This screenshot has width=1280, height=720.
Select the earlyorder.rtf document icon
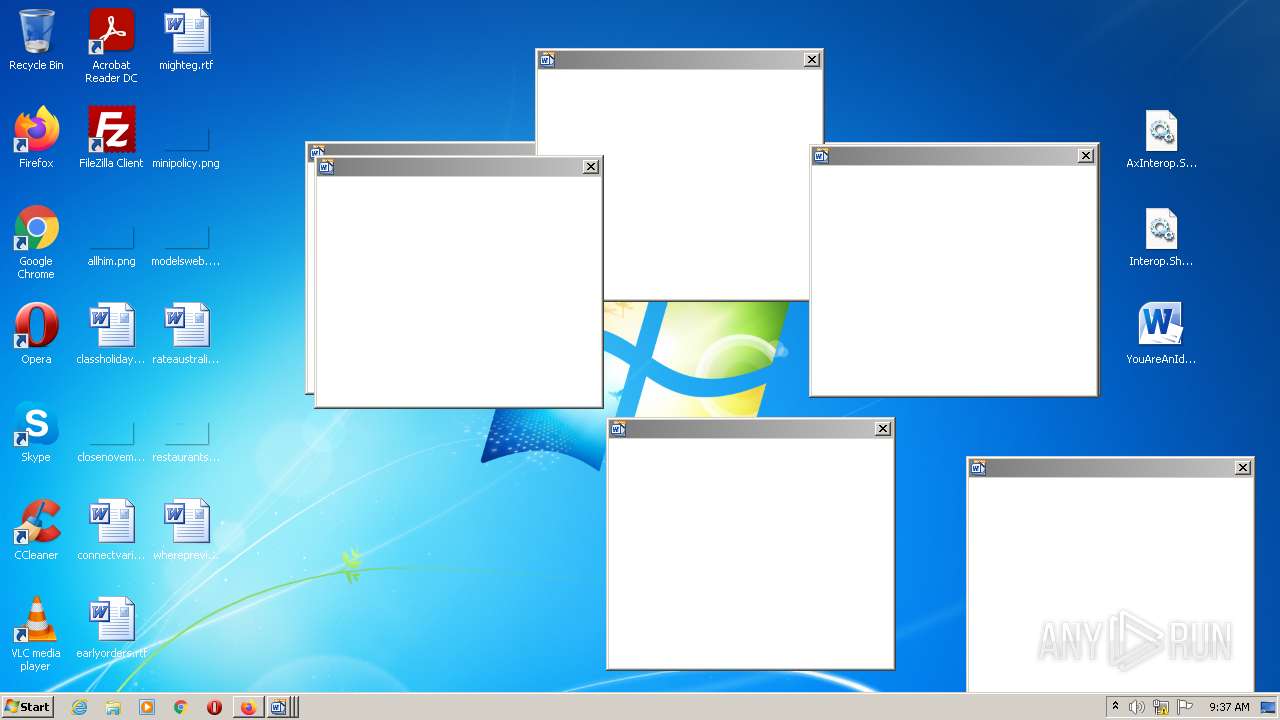coord(111,628)
